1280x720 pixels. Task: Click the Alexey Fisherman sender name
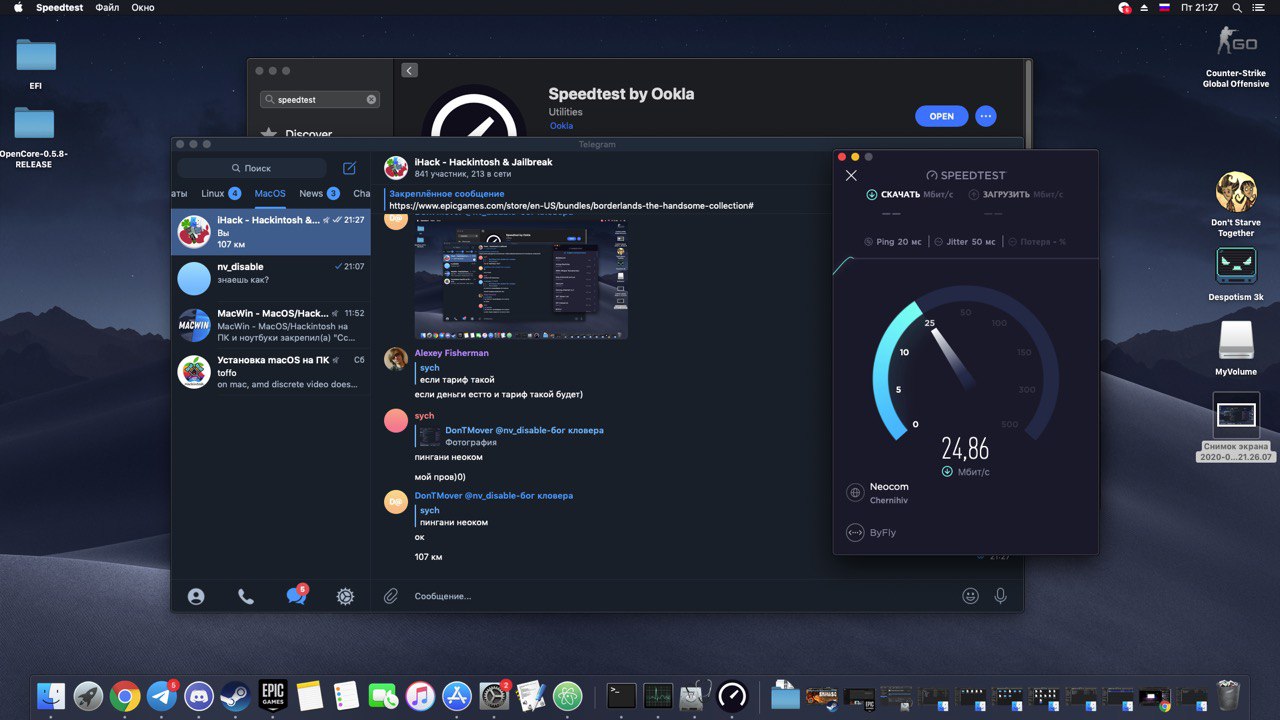coord(452,353)
